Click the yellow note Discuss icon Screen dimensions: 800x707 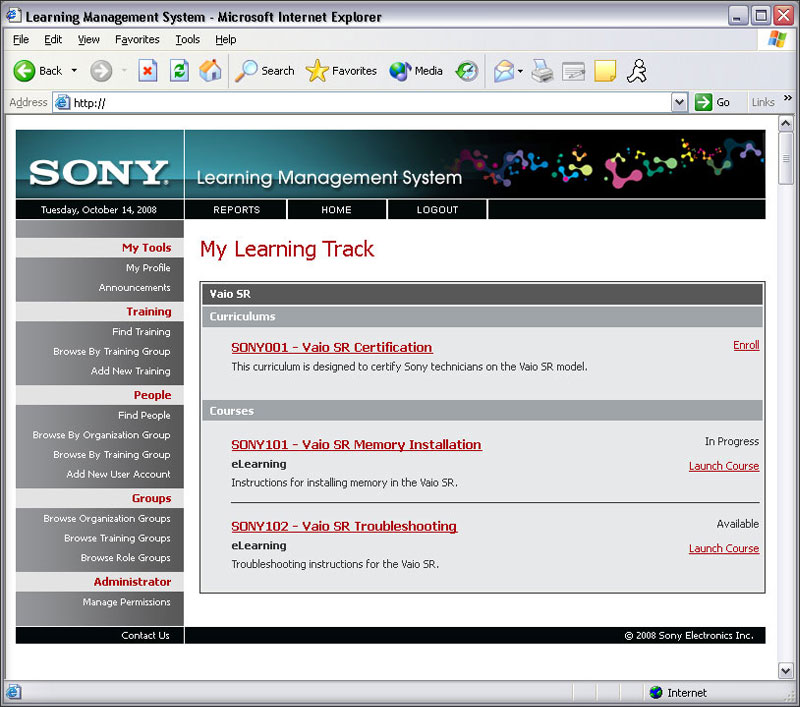[605, 71]
